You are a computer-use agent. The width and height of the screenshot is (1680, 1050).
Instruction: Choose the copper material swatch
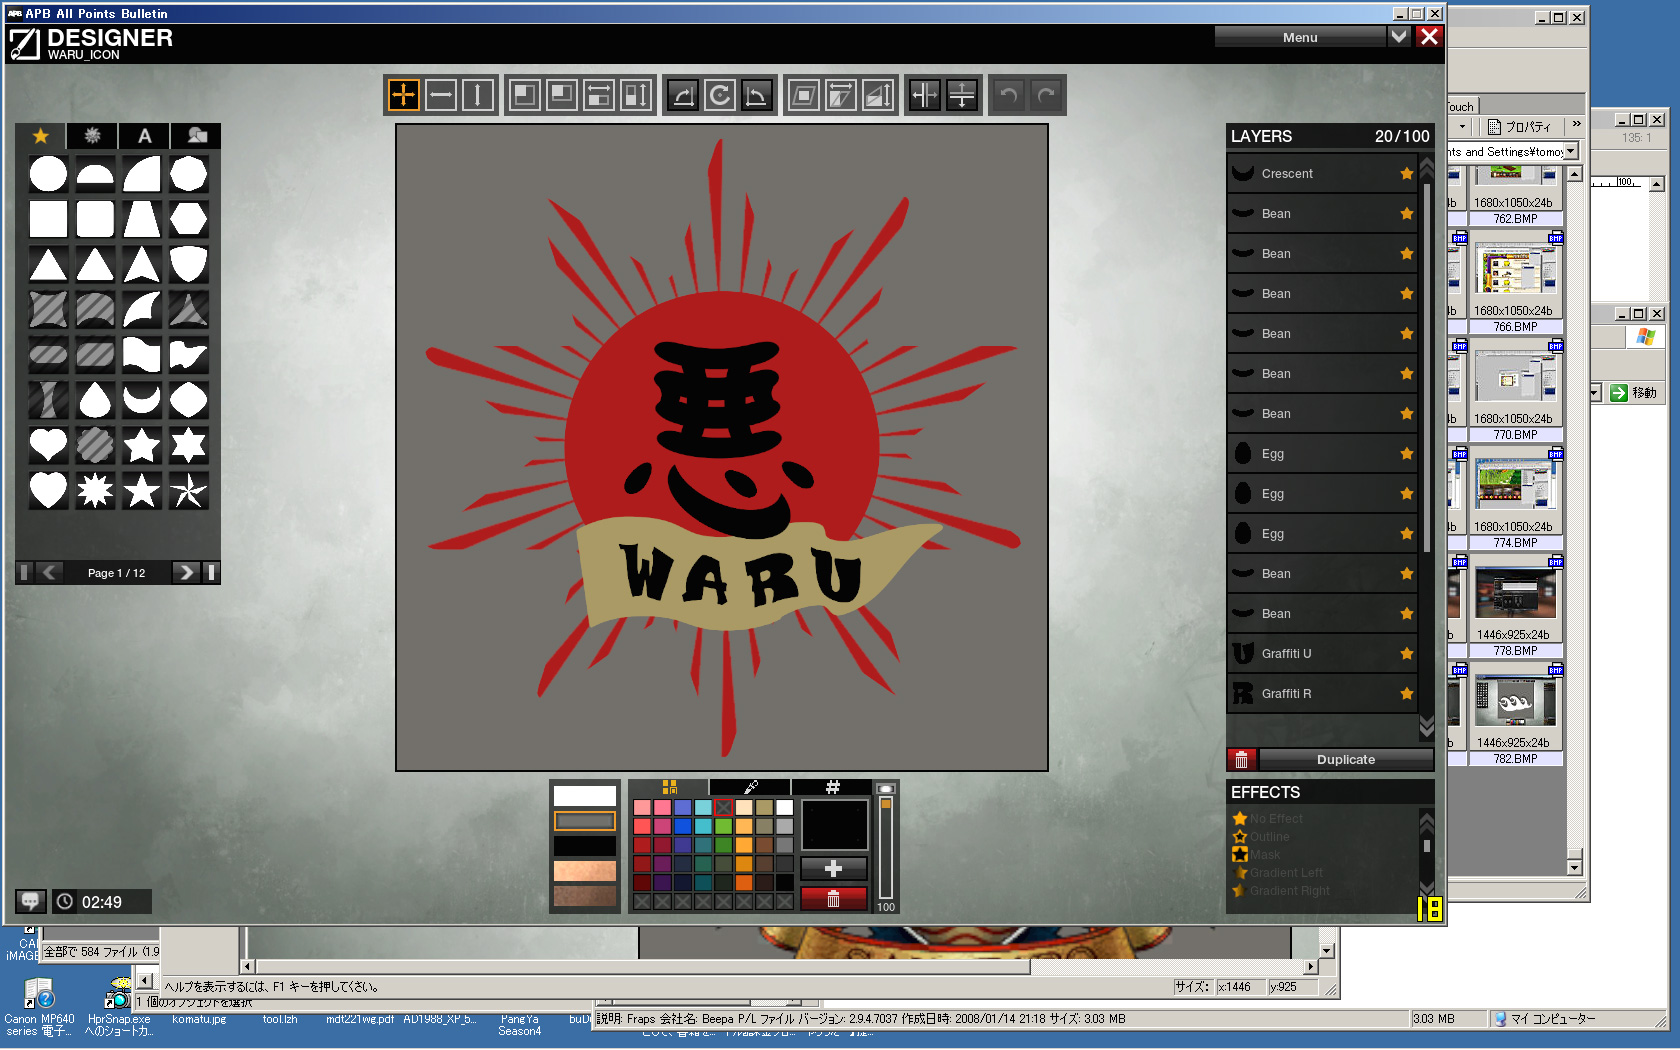(585, 871)
